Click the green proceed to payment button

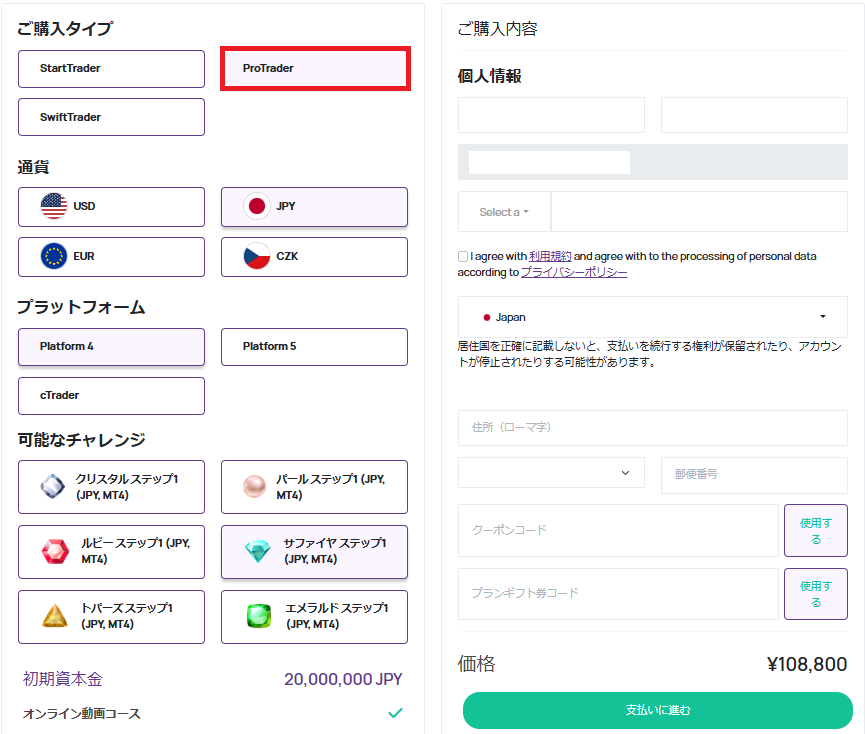(658, 710)
